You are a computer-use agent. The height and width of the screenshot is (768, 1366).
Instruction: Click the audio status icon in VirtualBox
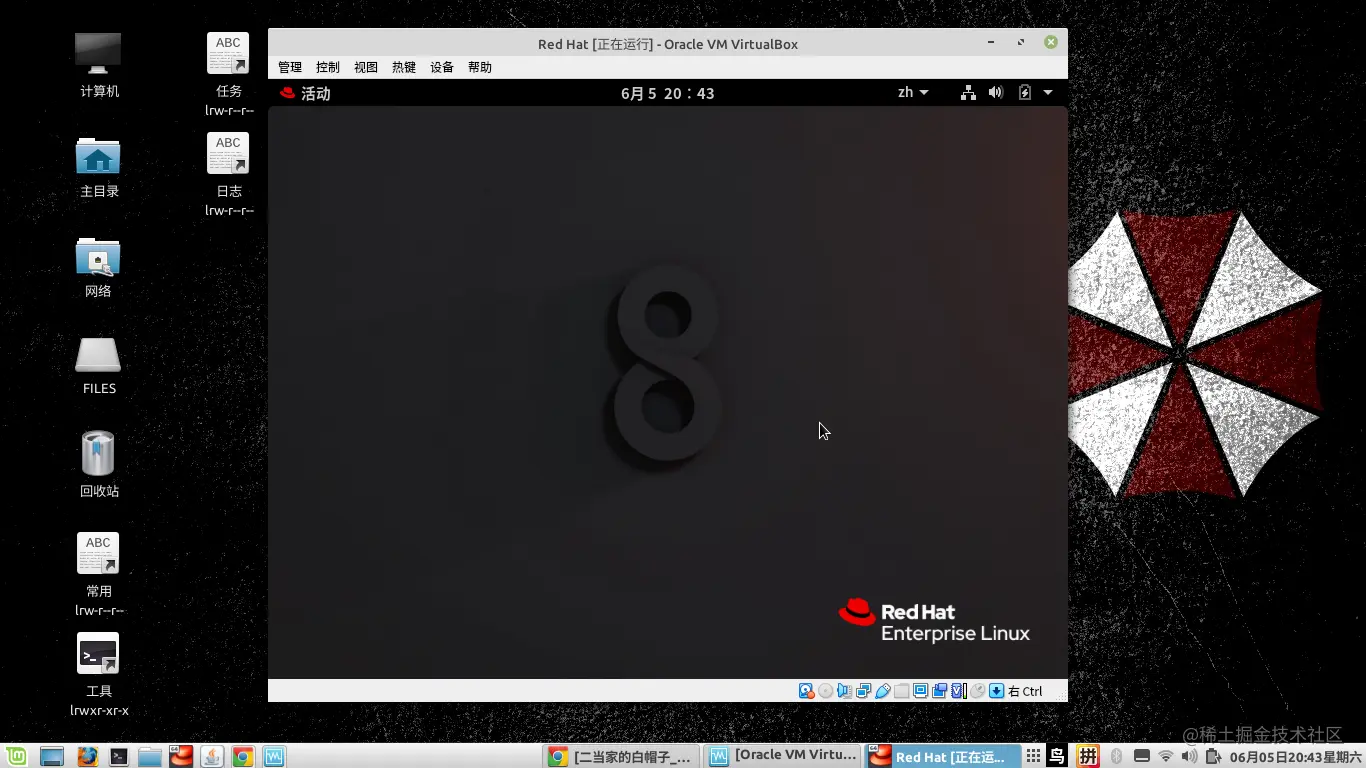tap(844, 691)
